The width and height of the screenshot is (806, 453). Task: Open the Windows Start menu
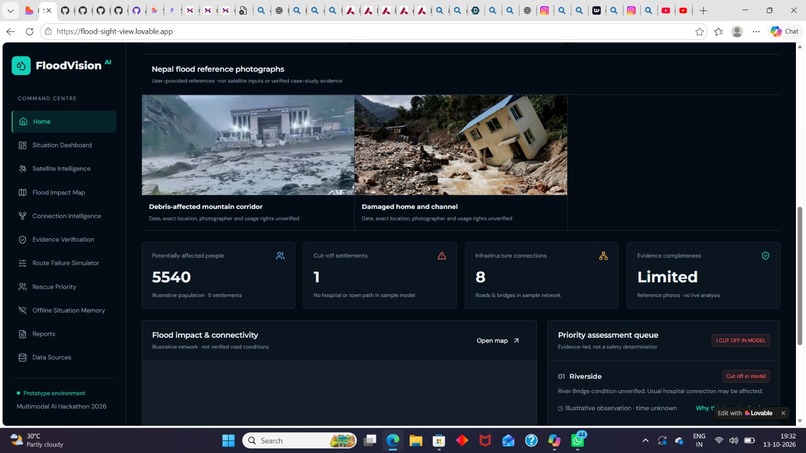point(228,441)
